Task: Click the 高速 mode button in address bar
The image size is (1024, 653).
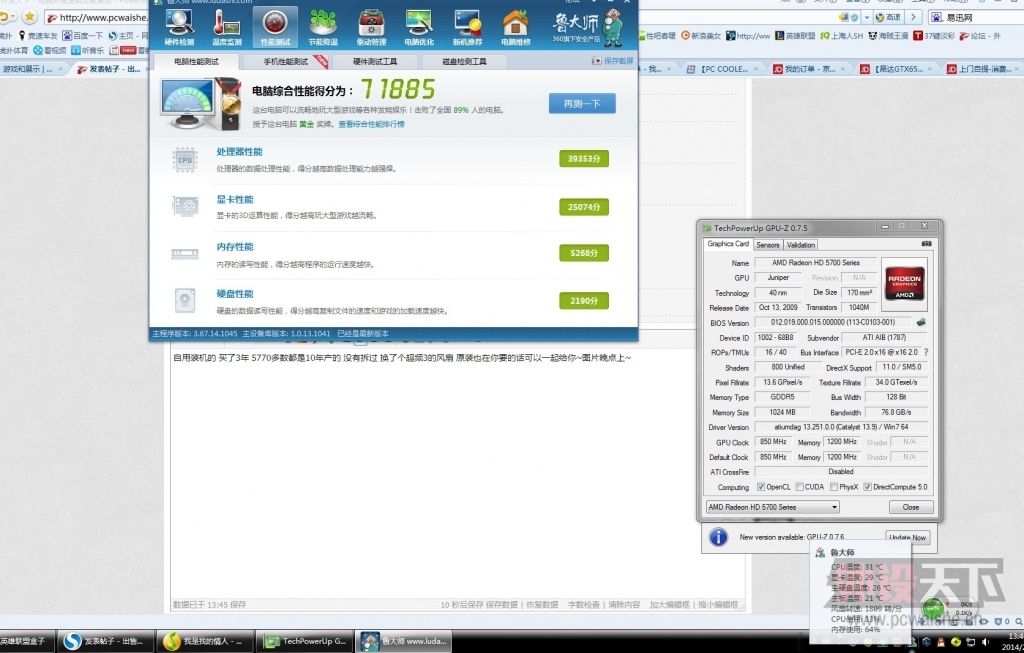Action: pos(888,17)
